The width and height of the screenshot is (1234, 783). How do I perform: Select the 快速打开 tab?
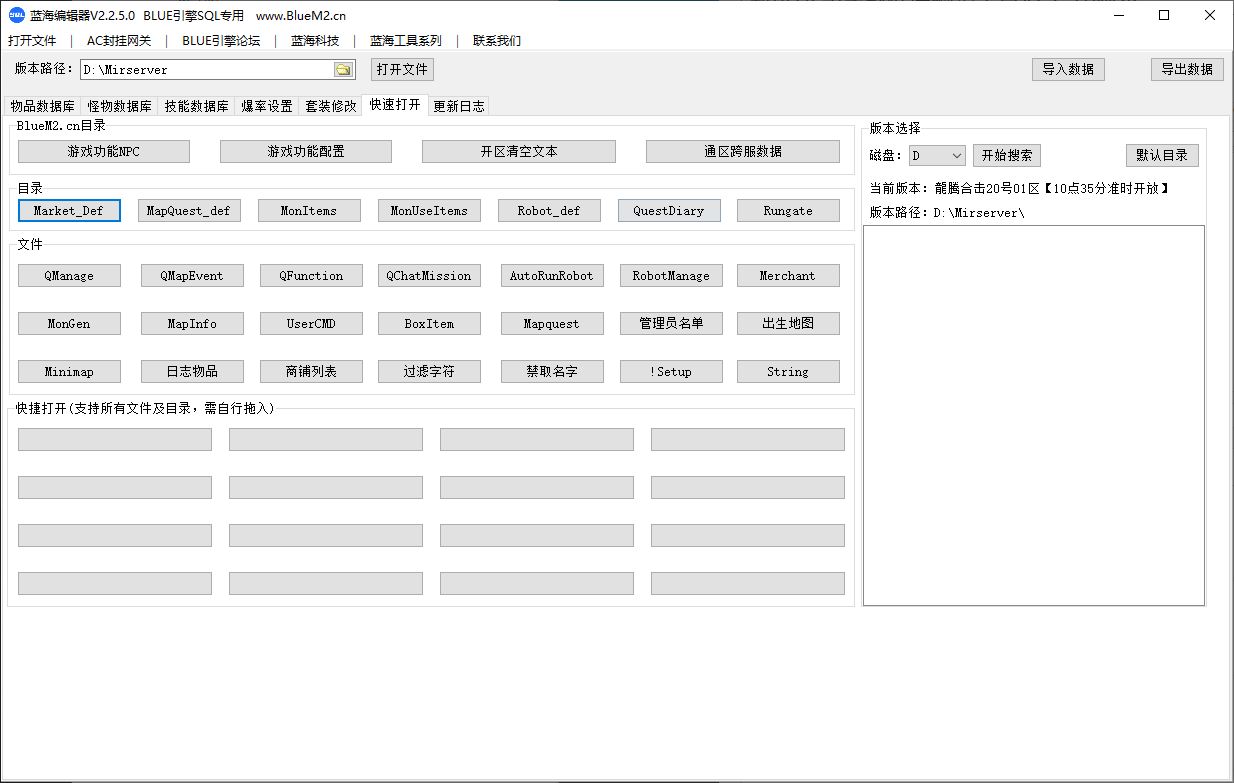coord(395,104)
